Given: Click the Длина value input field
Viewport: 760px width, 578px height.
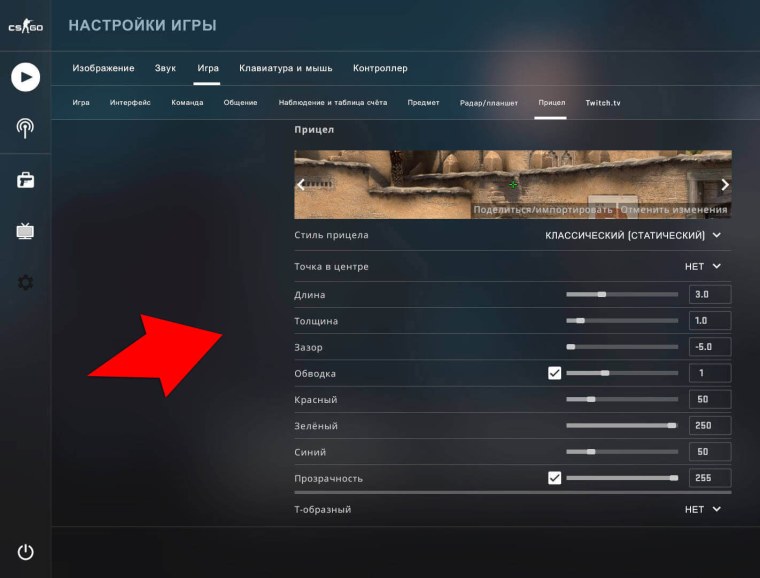Looking at the screenshot, I should (x=709, y=295).
